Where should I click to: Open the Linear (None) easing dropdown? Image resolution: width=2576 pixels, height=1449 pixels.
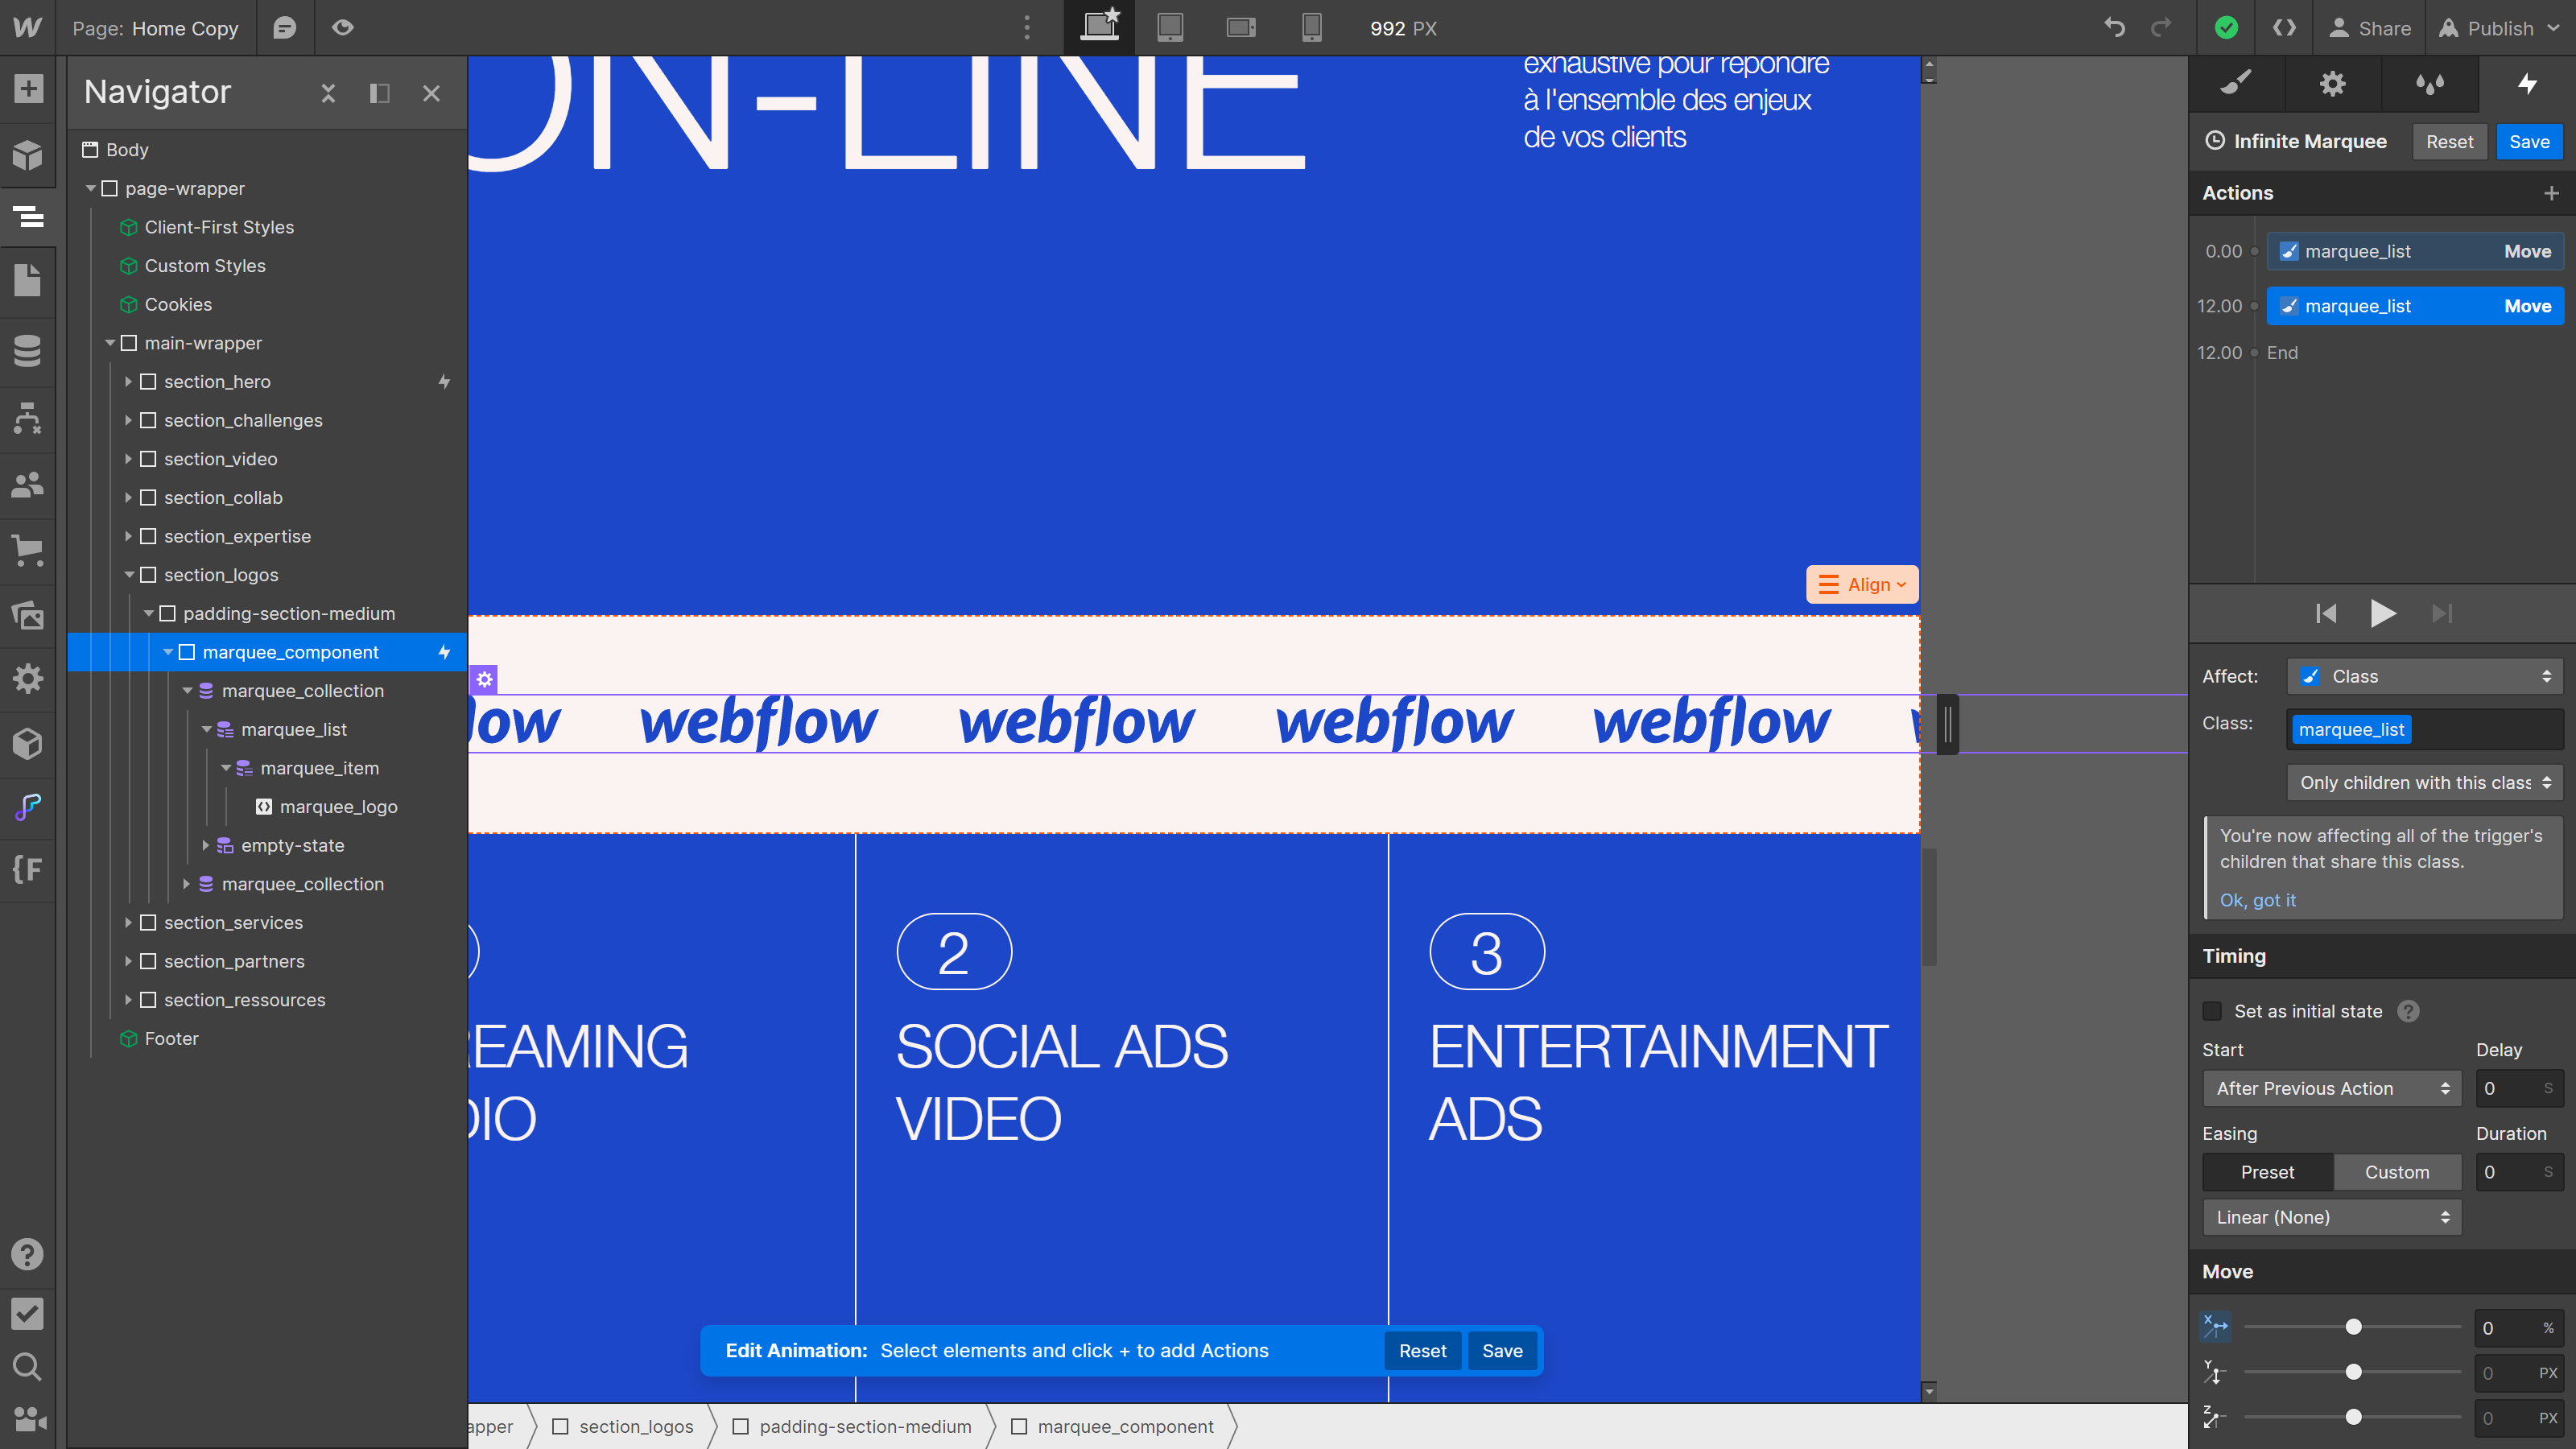tap(2332, 1217)
